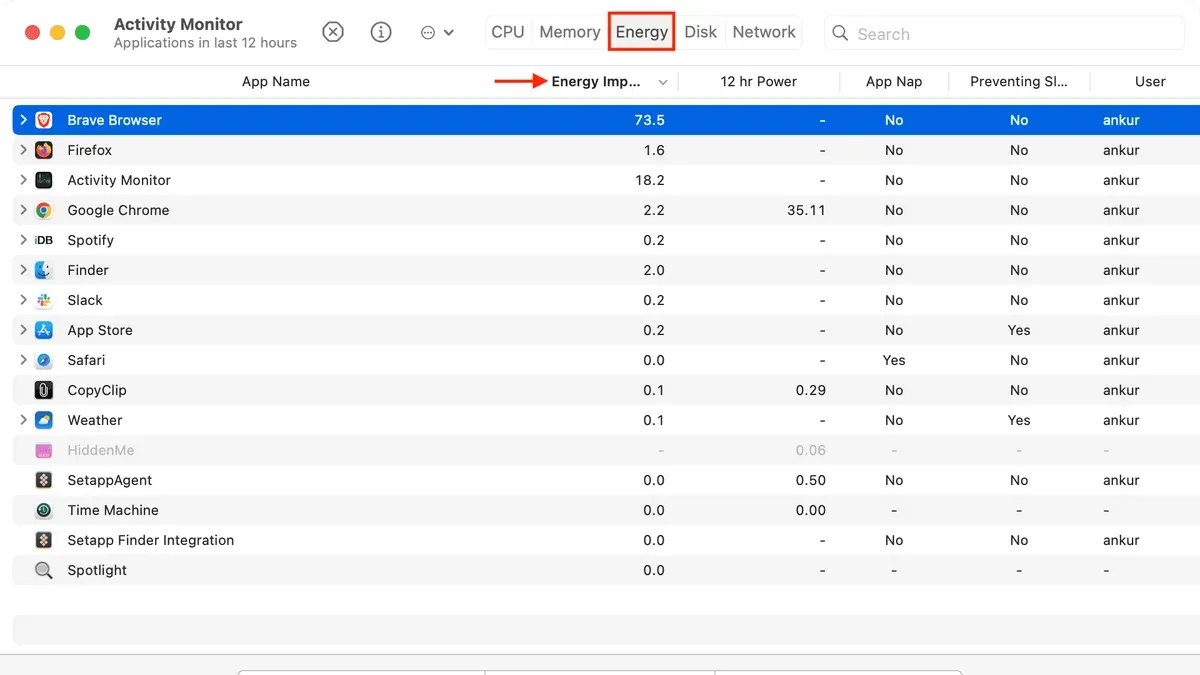Click the dimmed HiddenMe icon
The image size is (1200, 675).
44,450
